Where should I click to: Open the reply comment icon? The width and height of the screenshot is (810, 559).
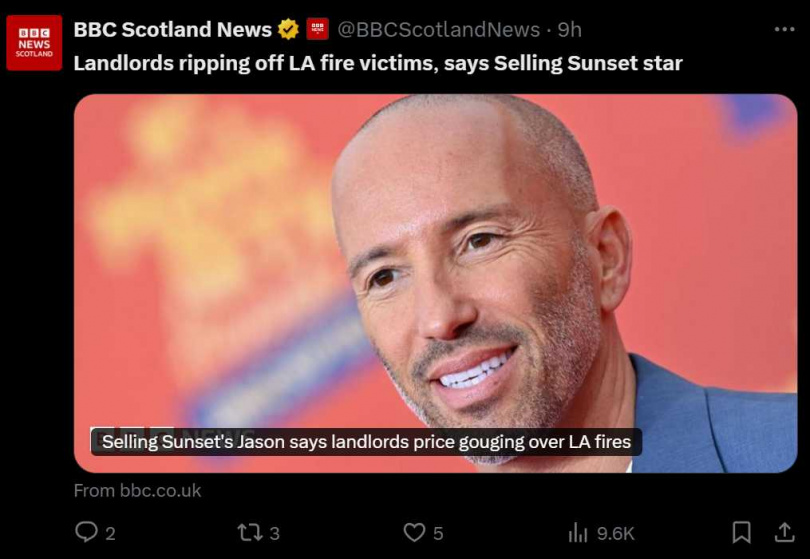click(x=86, y=532)
